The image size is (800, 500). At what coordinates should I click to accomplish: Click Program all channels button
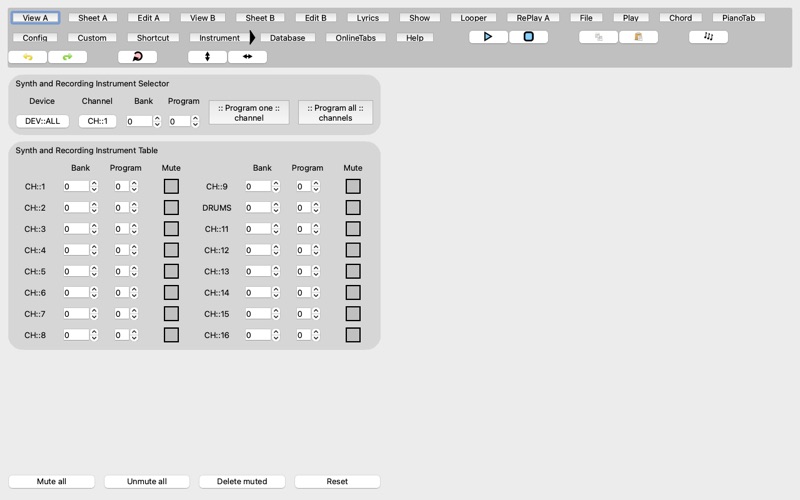point(335,113)
